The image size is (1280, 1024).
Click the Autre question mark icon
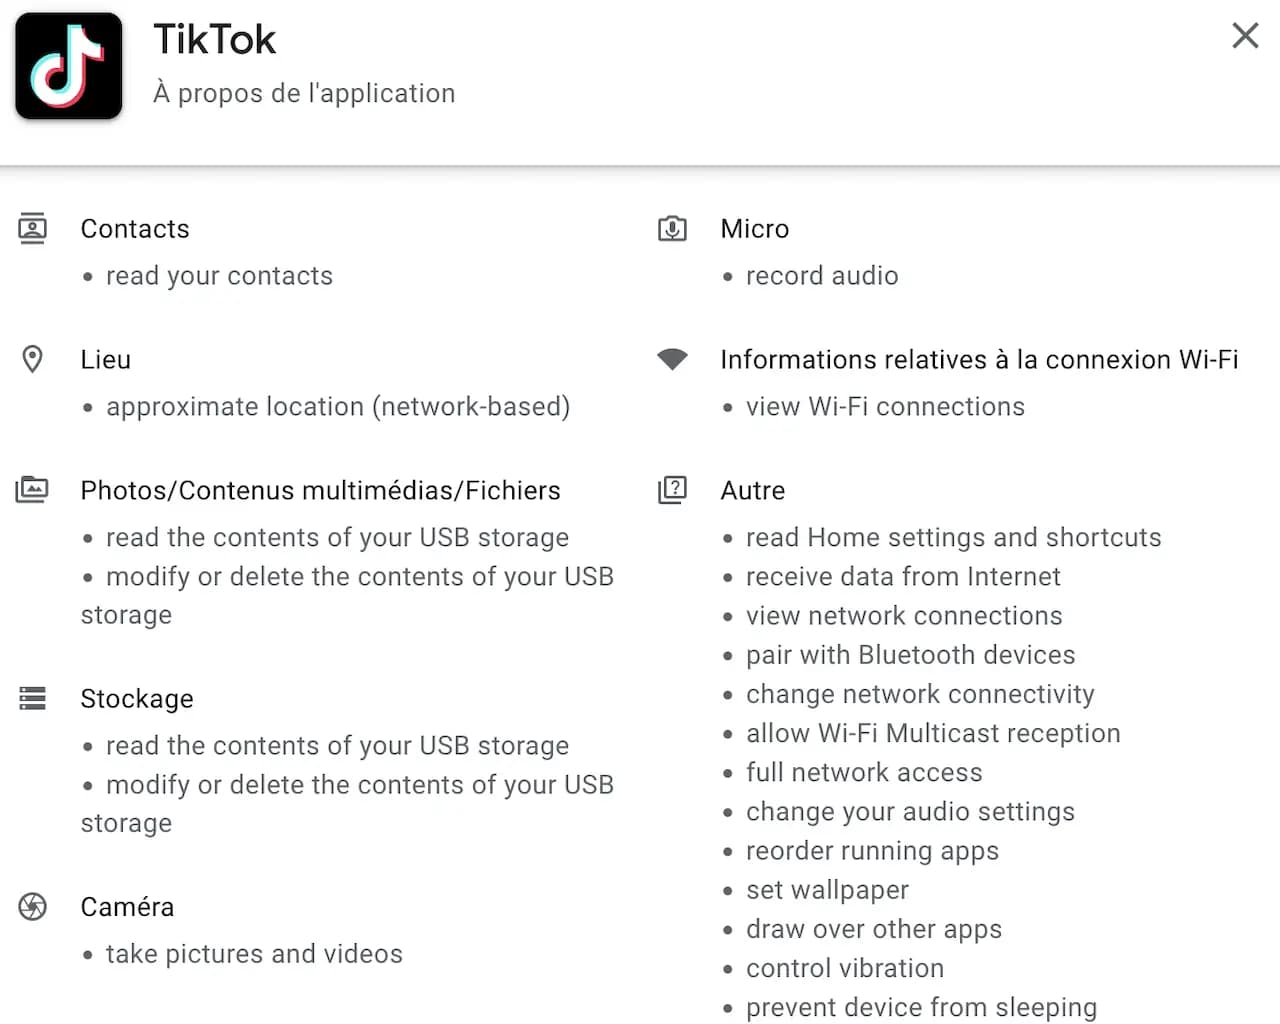[672, 490]
